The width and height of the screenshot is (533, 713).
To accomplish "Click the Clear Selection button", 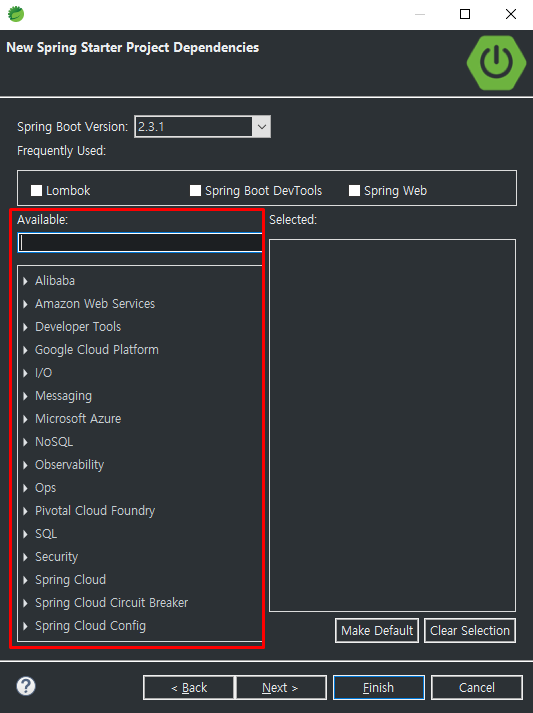I will coord(470,630).
